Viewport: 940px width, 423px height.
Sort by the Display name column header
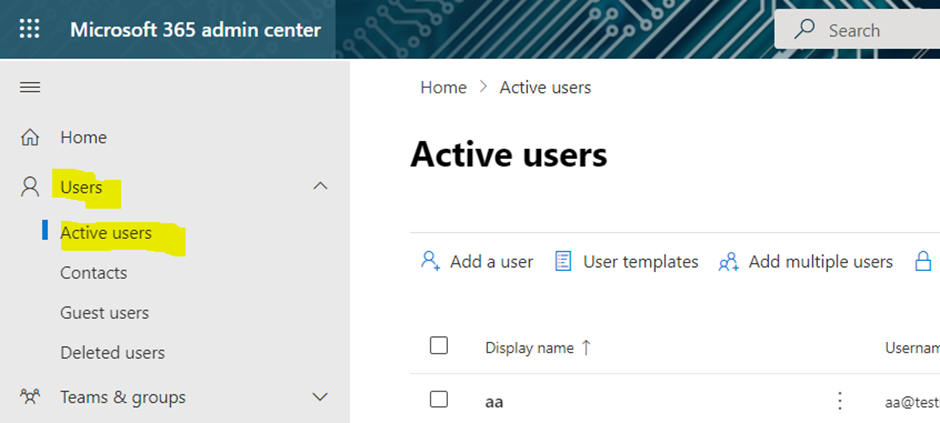point(529,348)
